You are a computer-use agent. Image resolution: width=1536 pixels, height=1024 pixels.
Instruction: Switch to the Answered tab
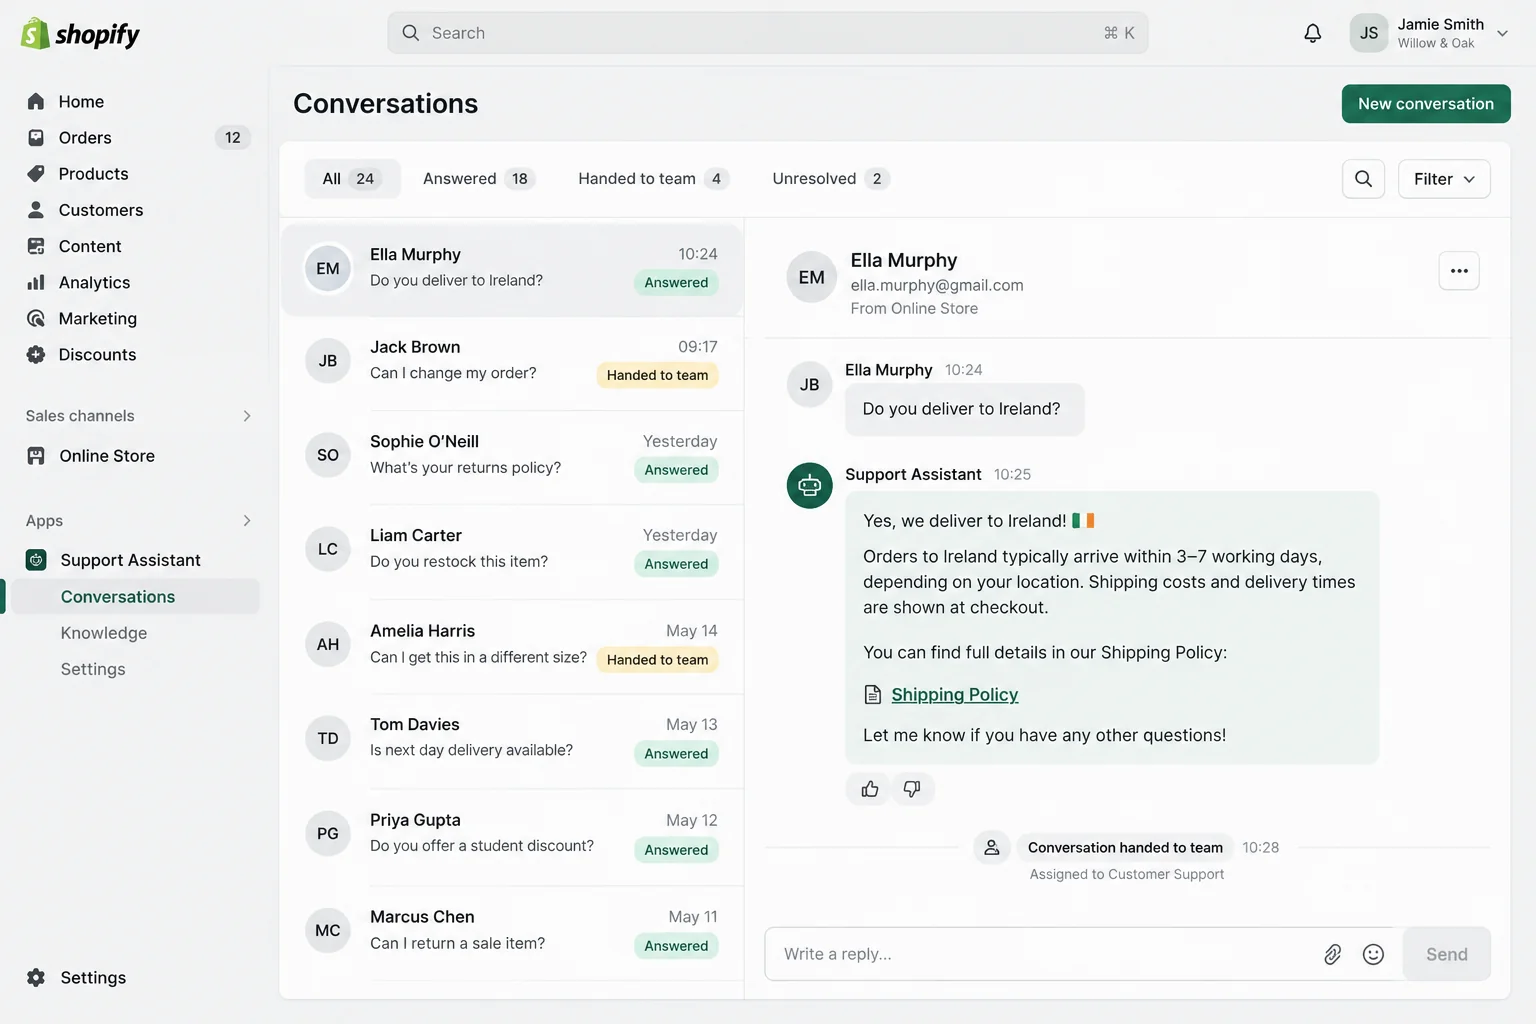479,179
